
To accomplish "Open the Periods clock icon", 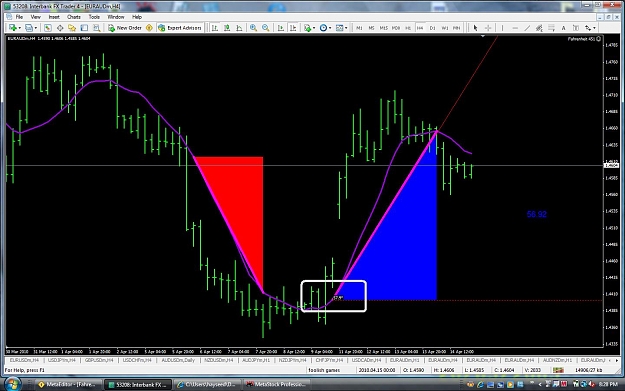I will point(323,28).
